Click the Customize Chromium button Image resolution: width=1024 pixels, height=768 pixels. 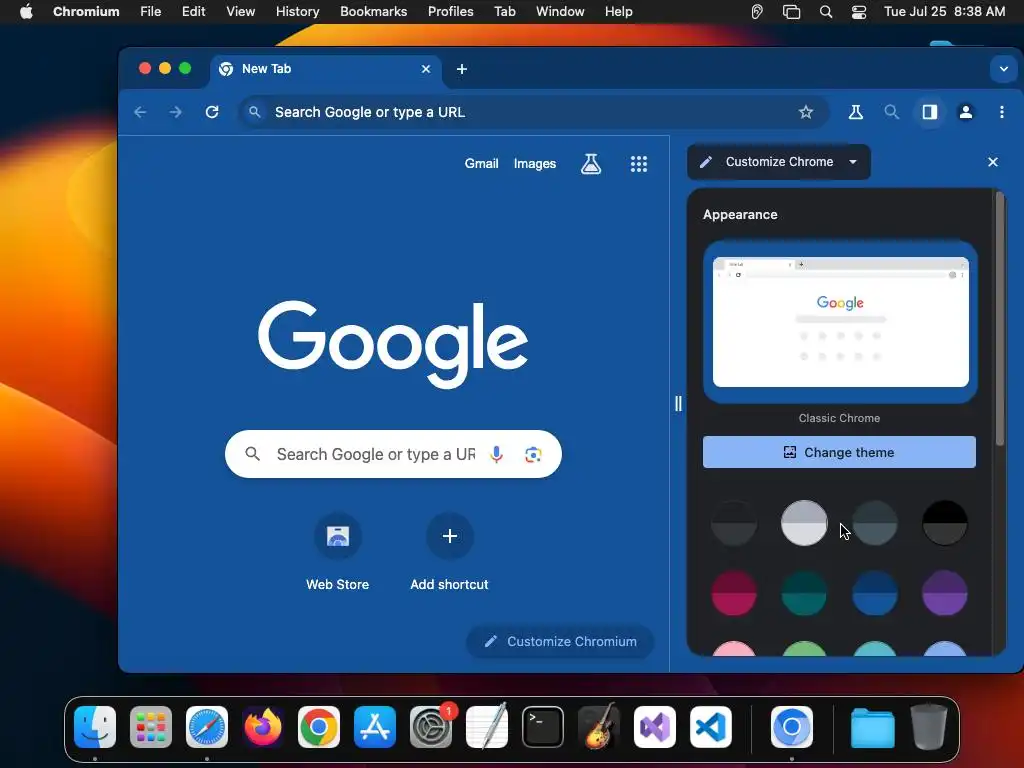560,641
